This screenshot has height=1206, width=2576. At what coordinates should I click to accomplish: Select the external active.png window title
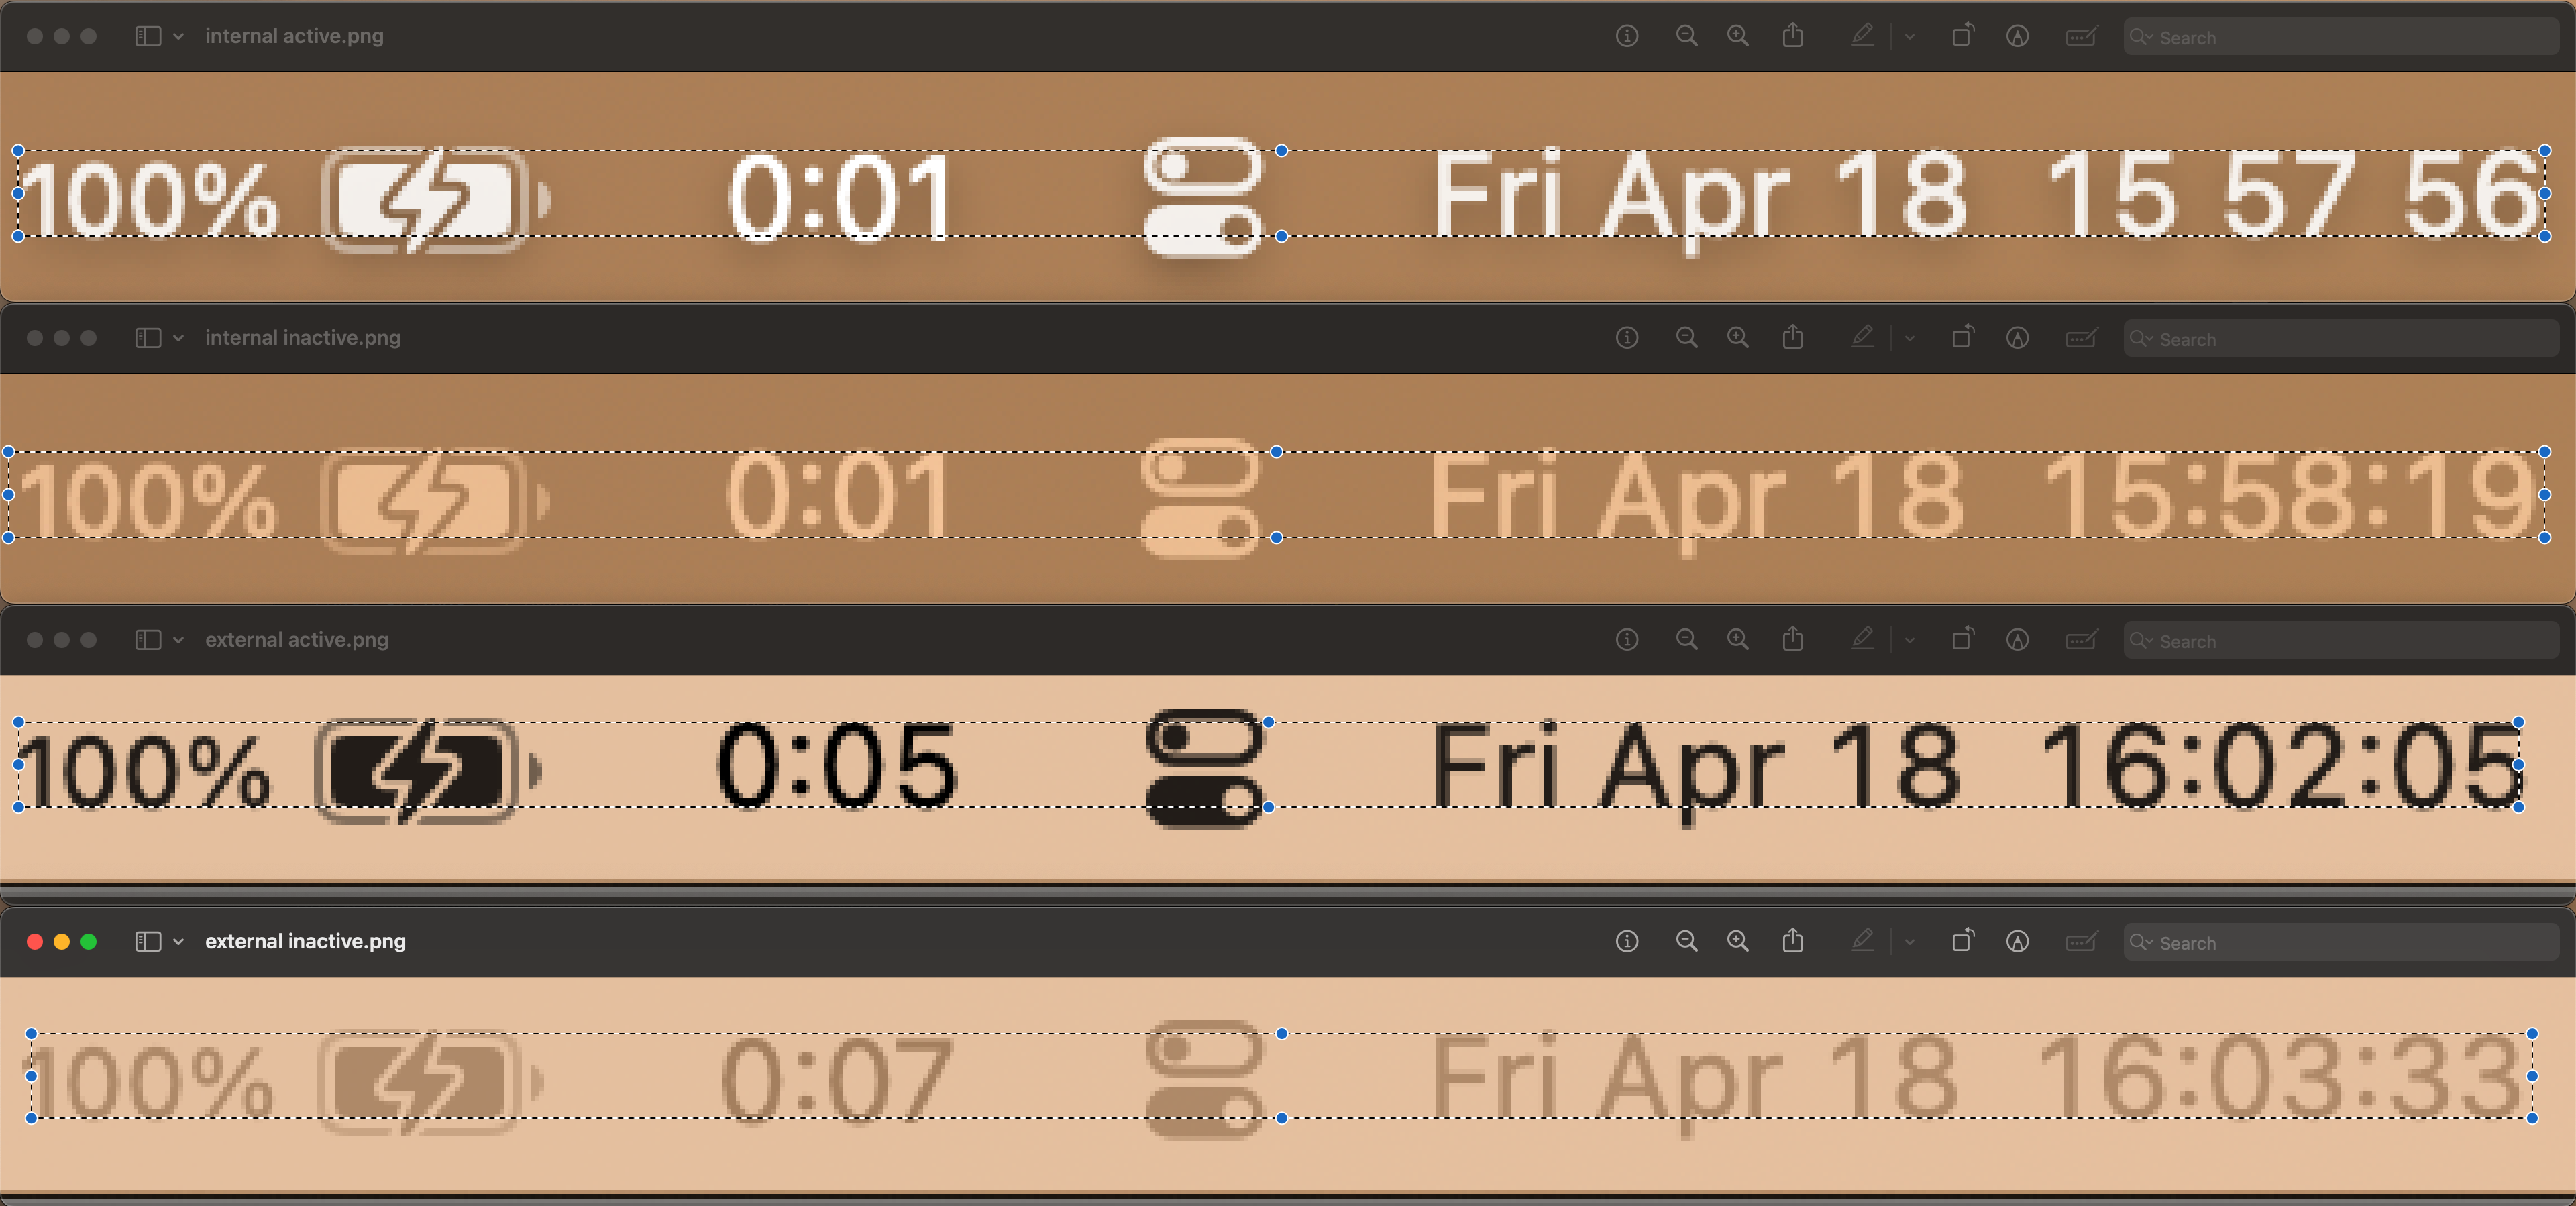[x=297, y=639]
